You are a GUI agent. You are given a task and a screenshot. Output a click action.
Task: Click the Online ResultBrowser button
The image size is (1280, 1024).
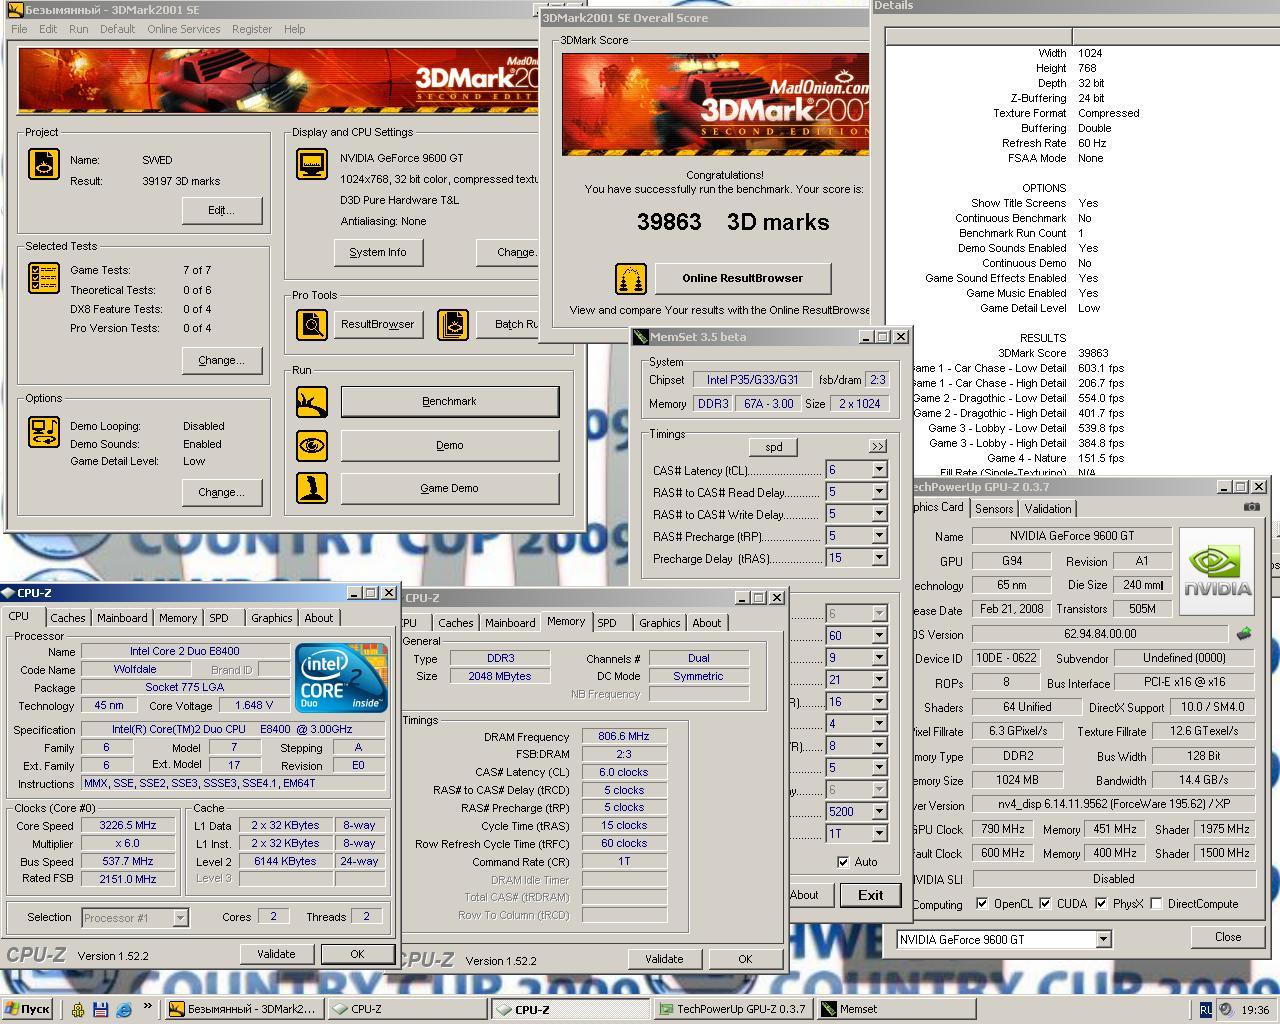coord(742,278)
